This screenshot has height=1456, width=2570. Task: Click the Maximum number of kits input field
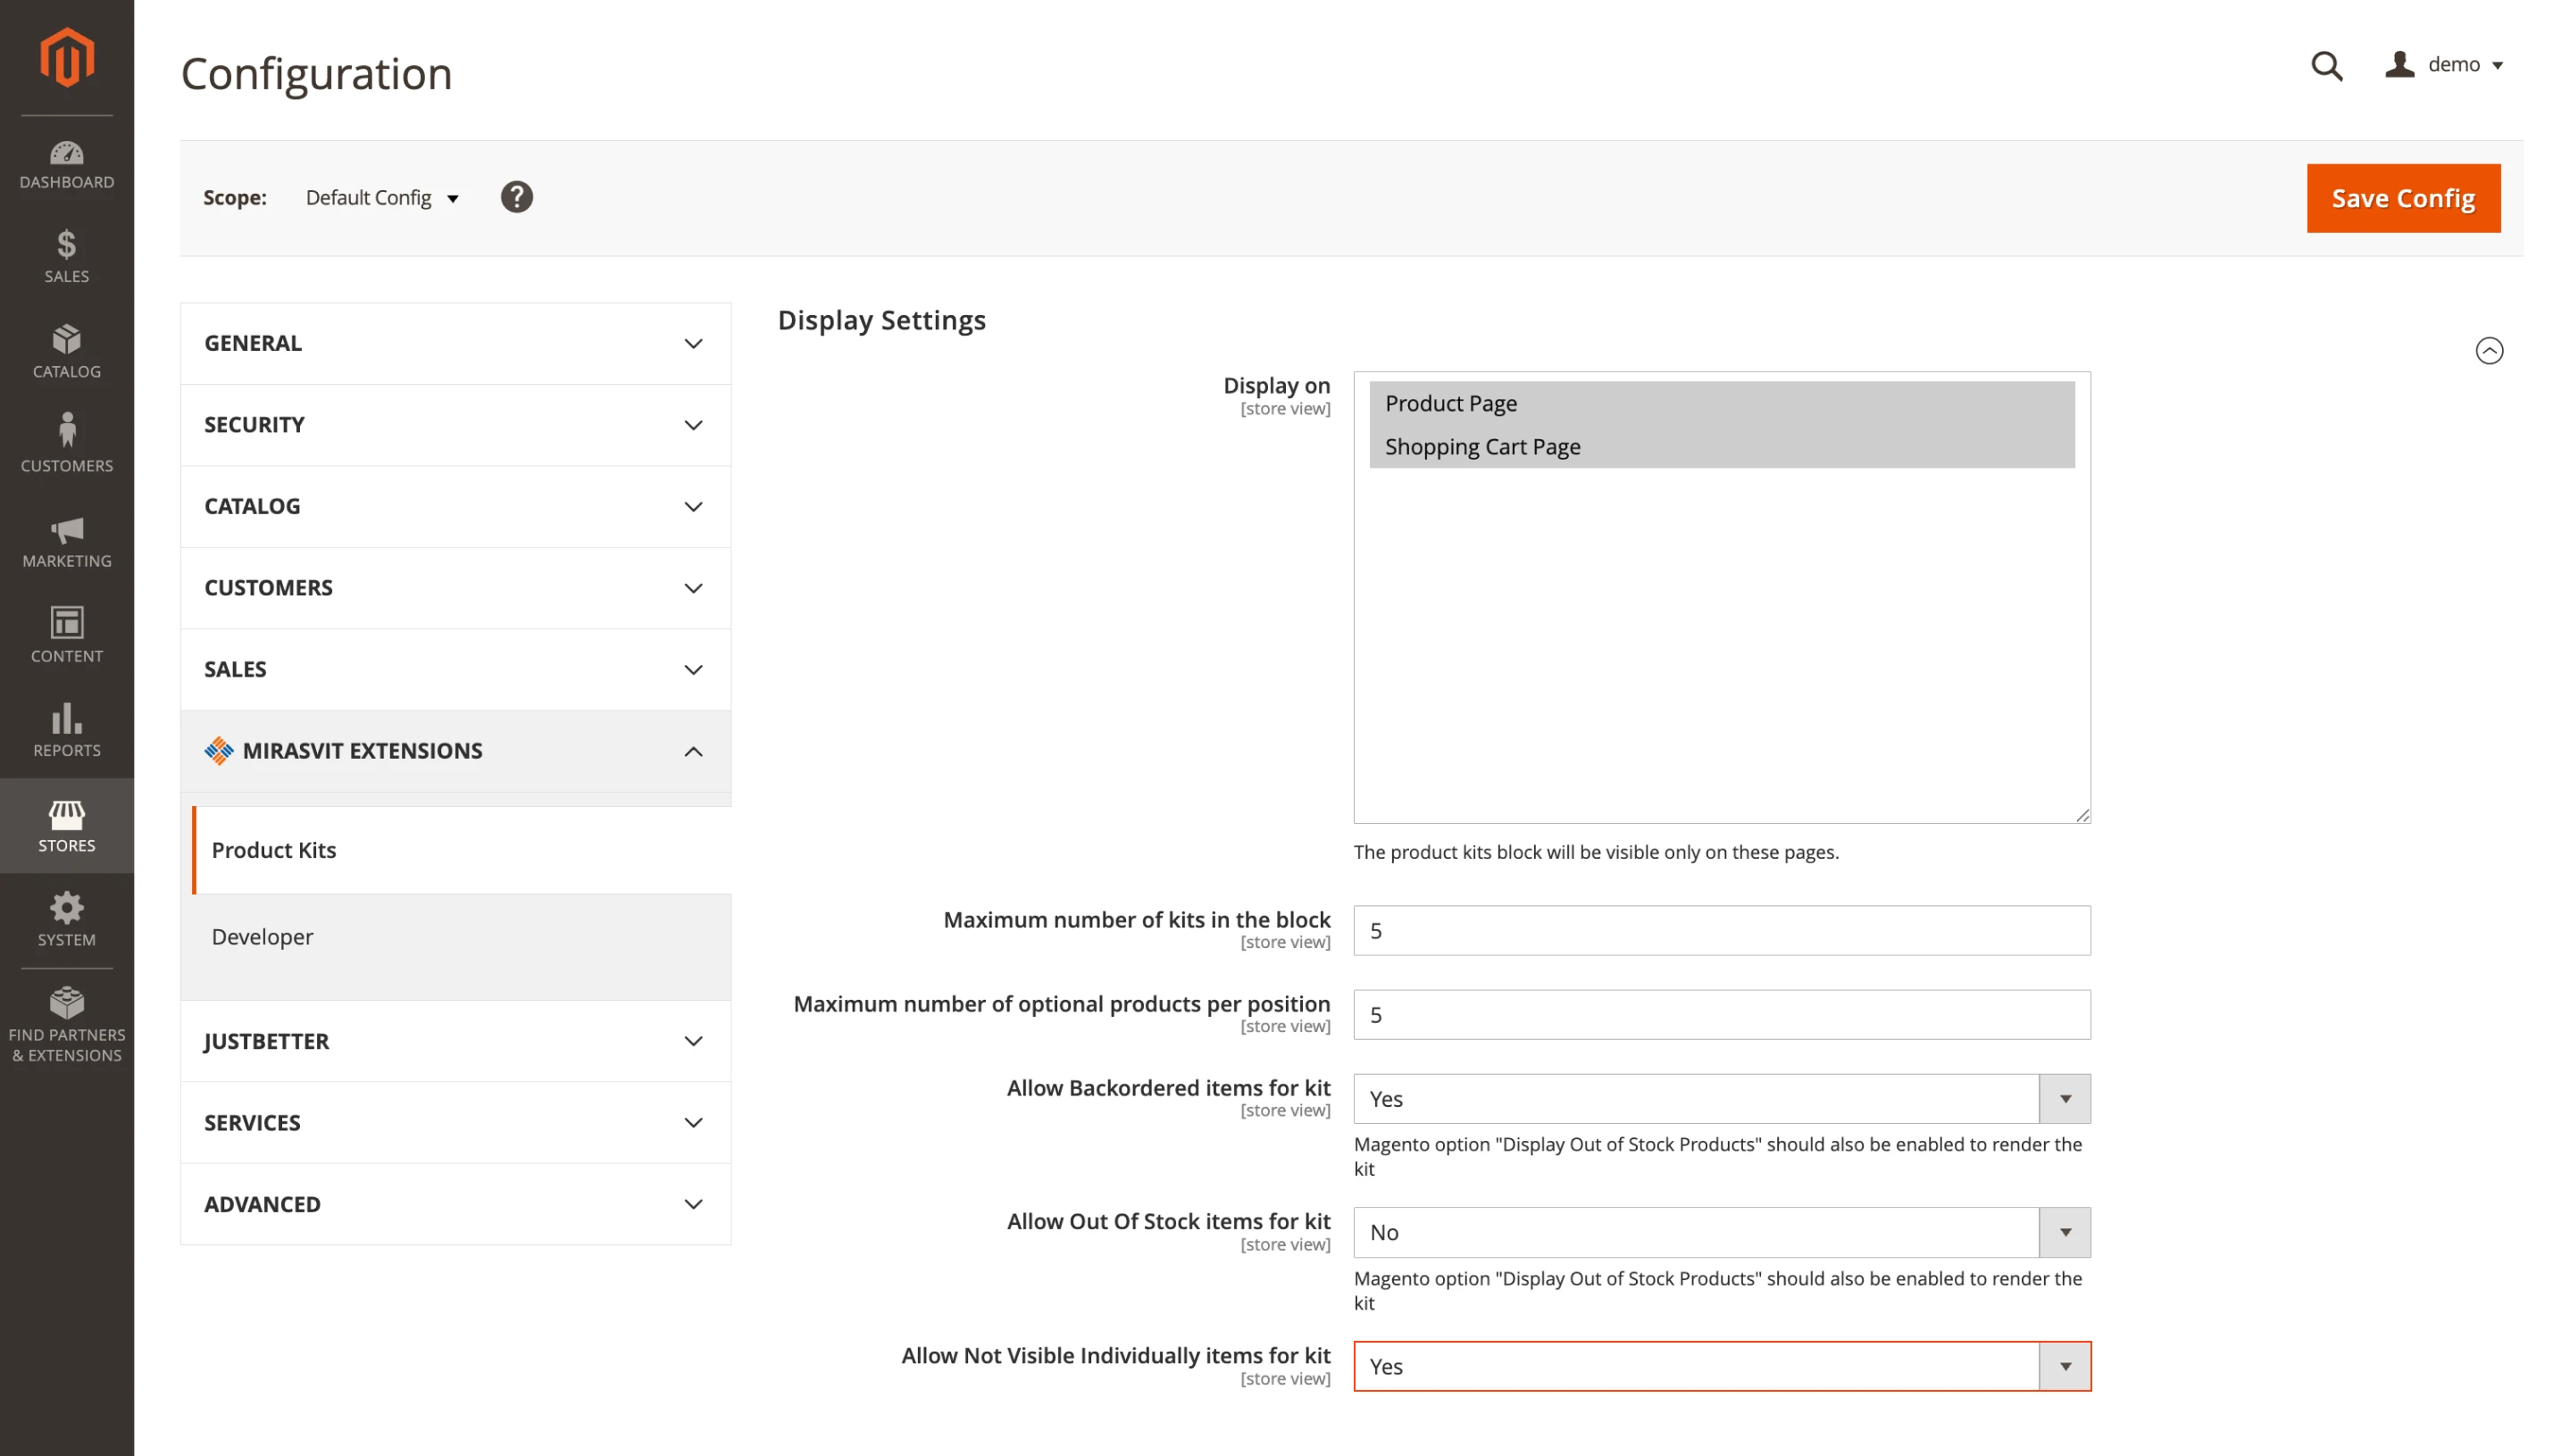(x=1720, y=930)
